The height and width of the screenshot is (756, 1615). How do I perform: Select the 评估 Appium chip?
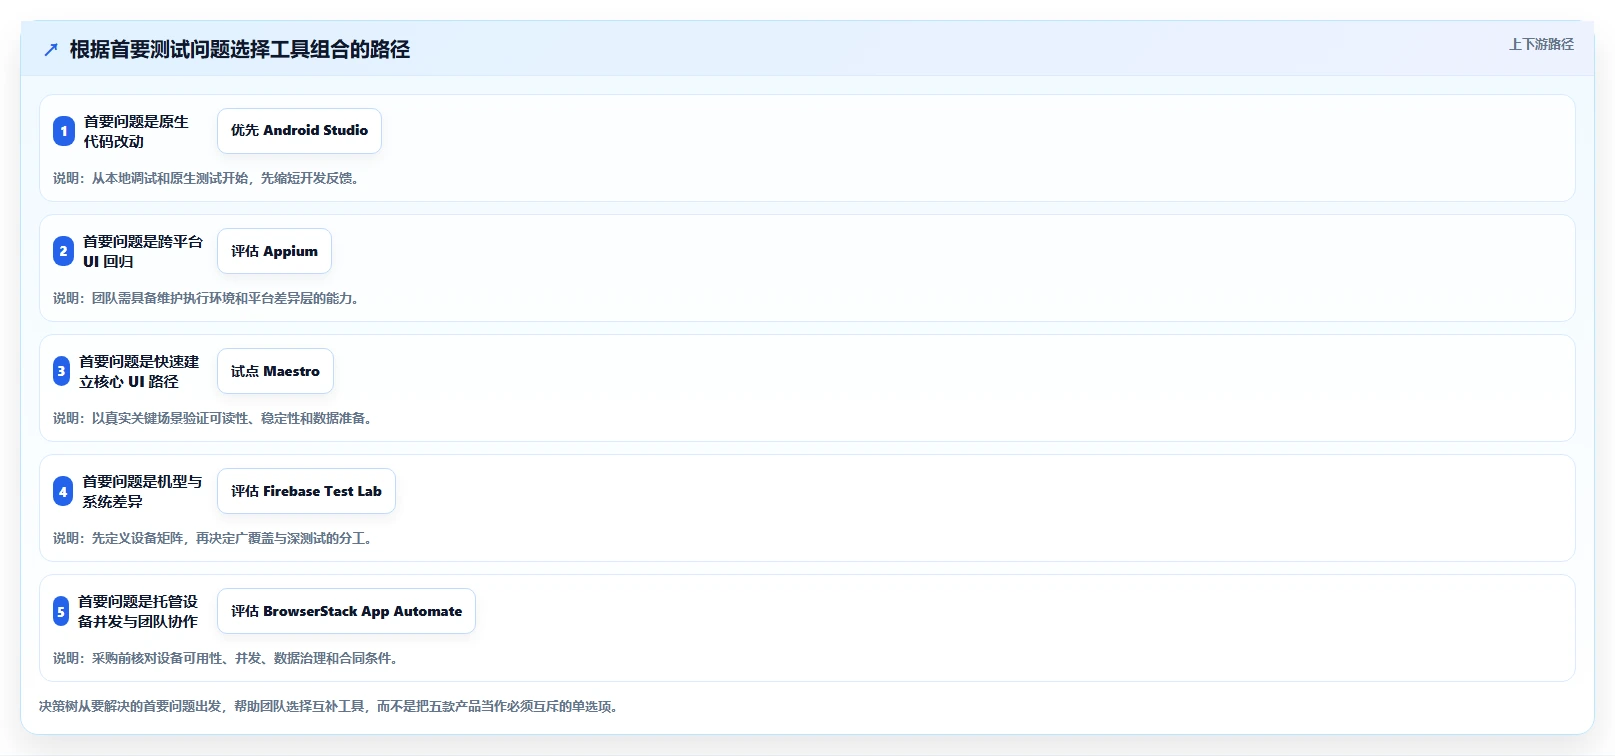pos(274,251)
